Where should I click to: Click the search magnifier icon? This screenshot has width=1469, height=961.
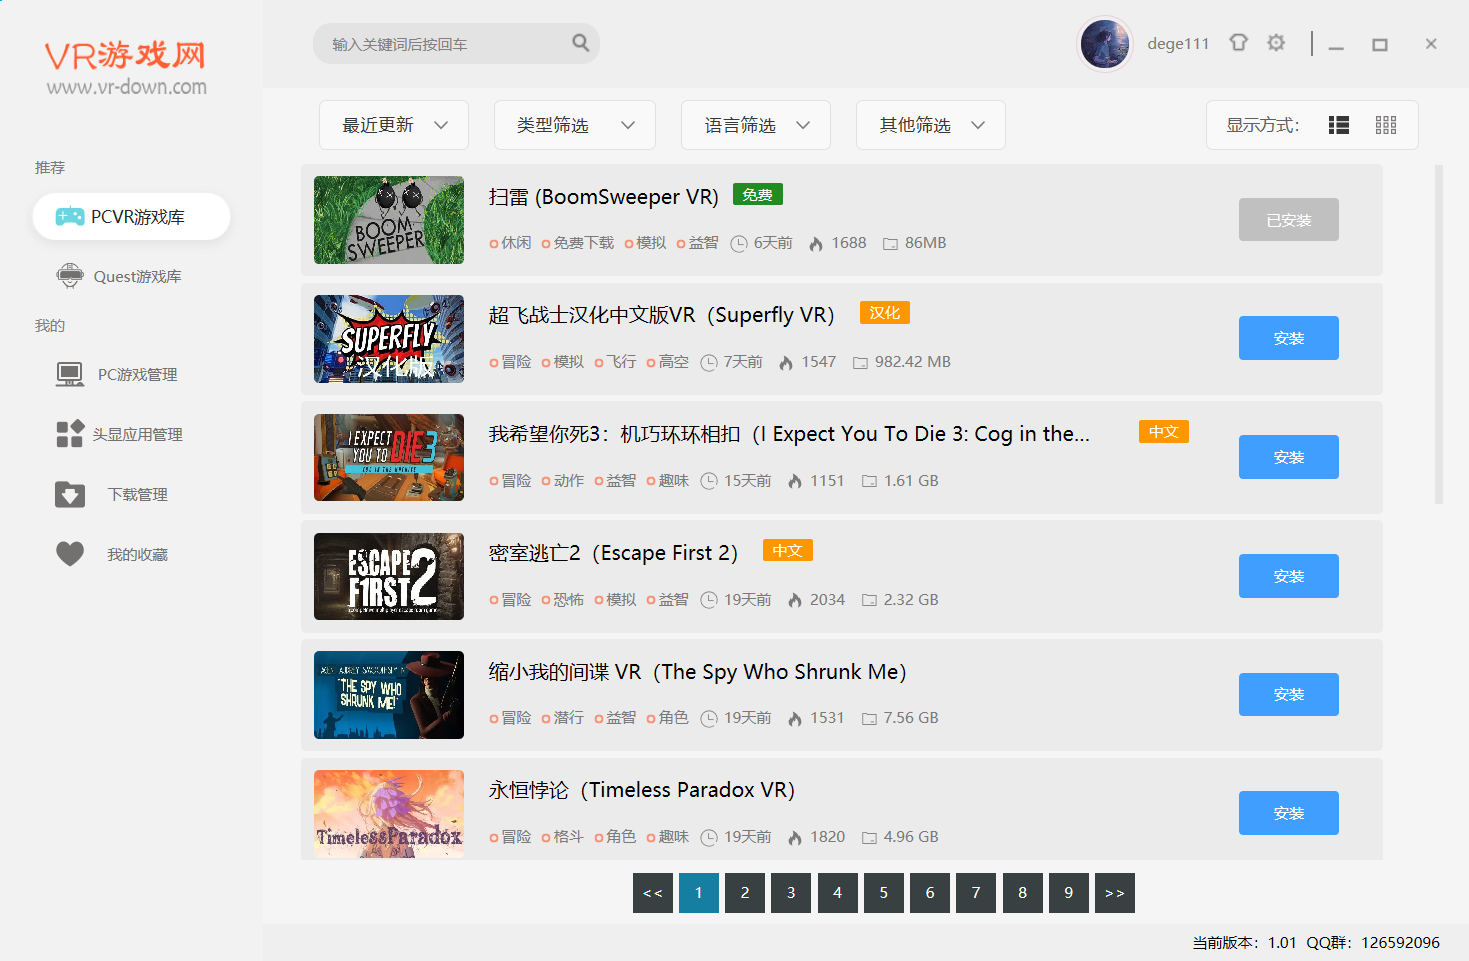(x=580, y=43)
